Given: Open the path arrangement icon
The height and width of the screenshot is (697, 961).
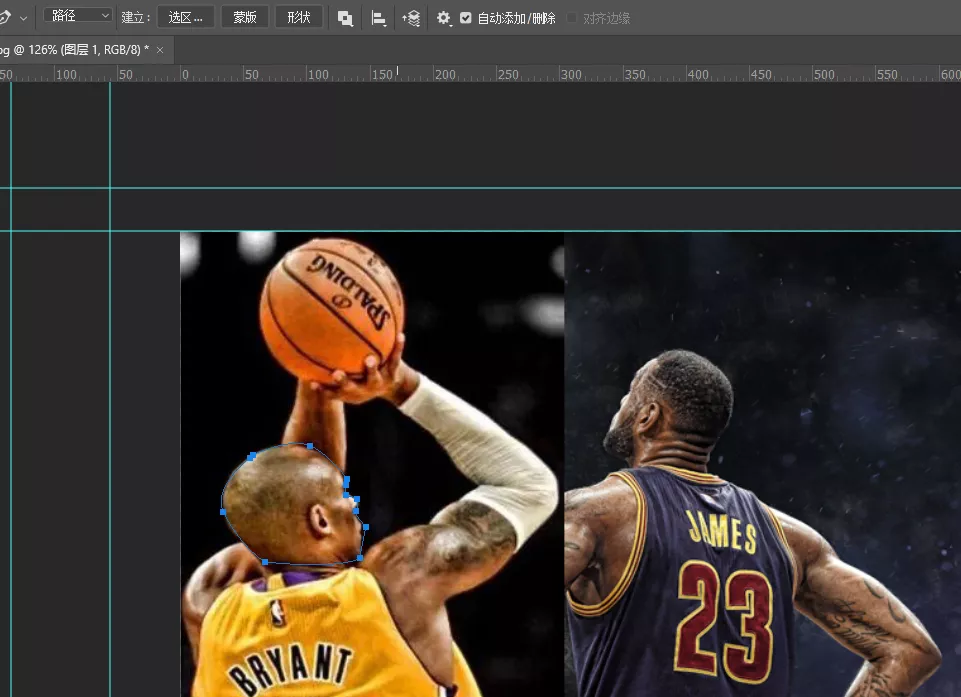Looking at the screenshot, I should 411,18.
